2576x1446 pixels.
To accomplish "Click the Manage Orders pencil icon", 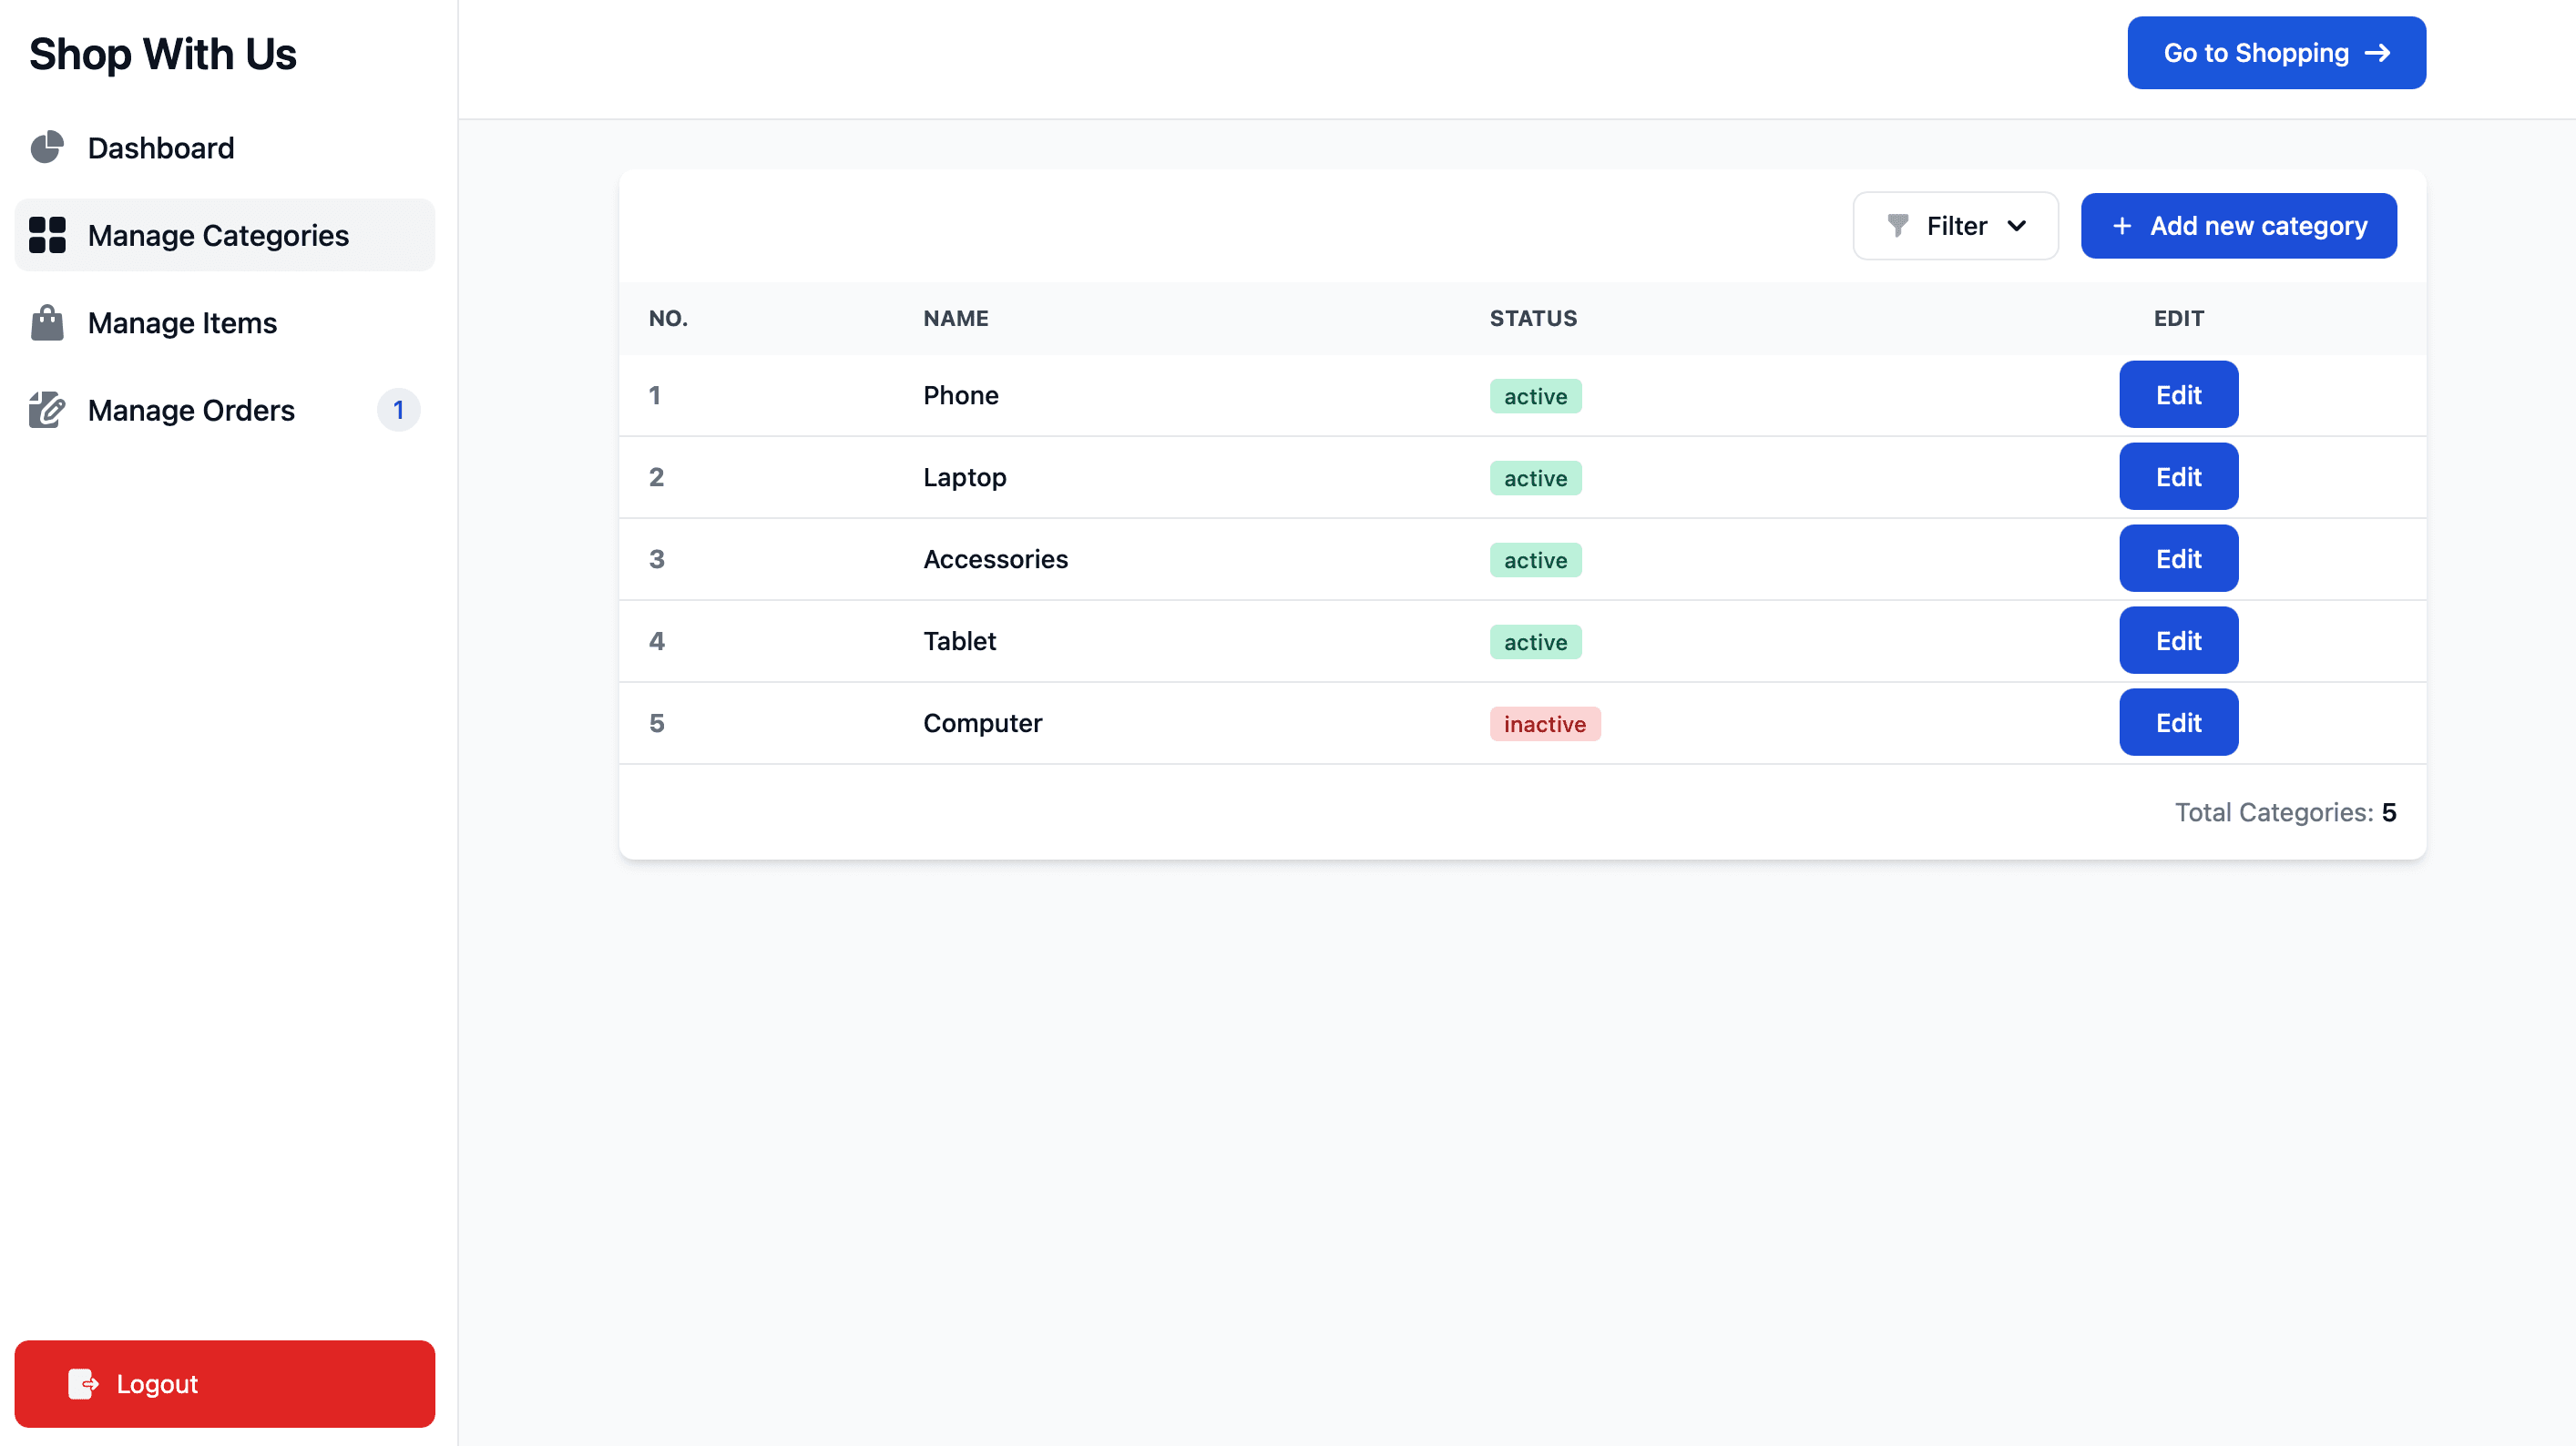I will click(47, 410).
